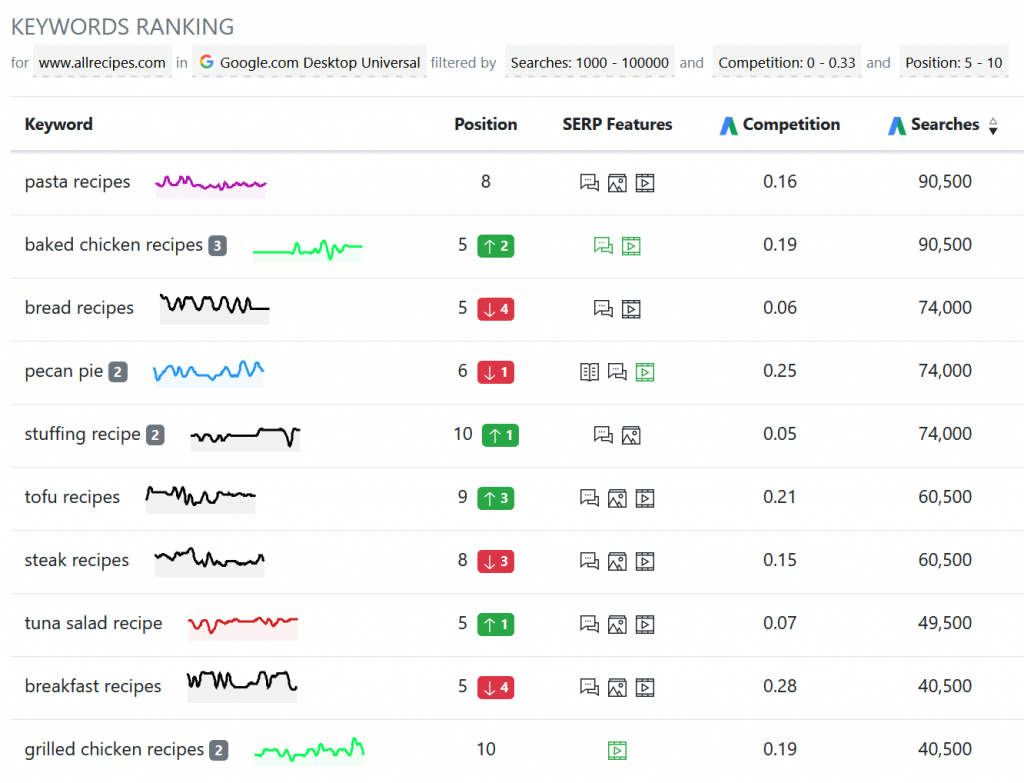Open the bread recipes keyword

79,308
